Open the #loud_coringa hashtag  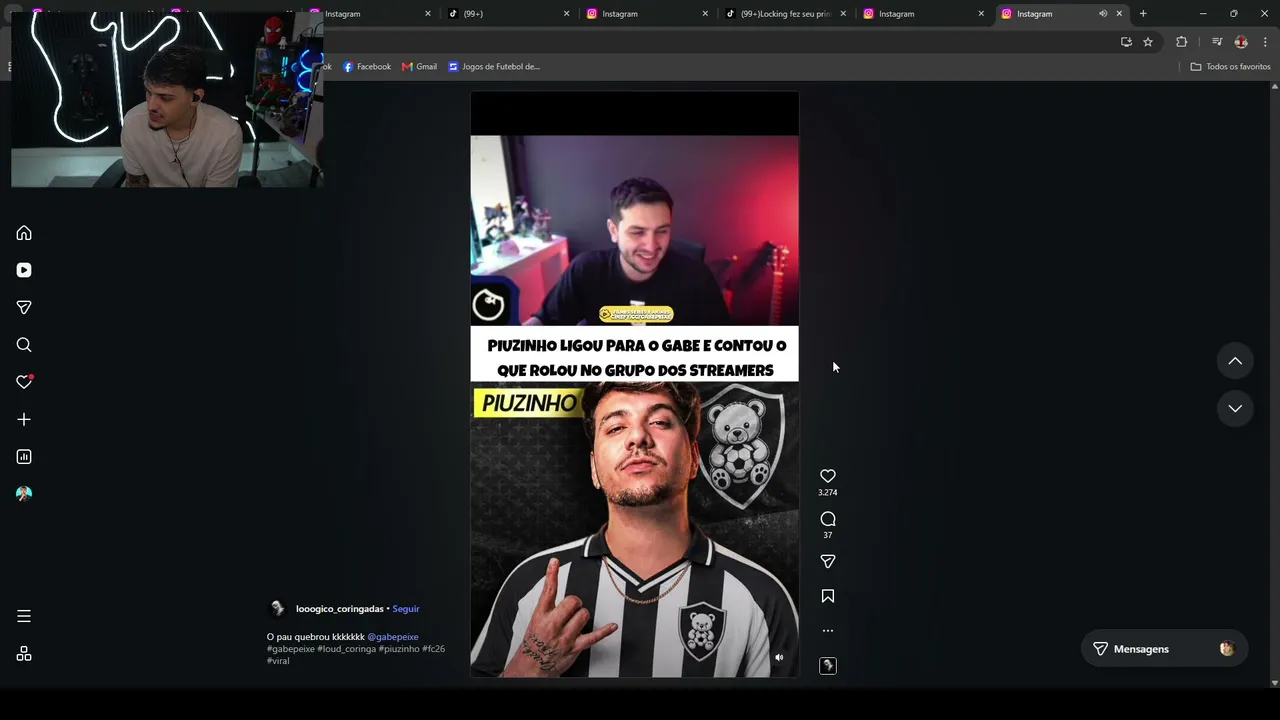pyautogui.click(x=347, y=649)
